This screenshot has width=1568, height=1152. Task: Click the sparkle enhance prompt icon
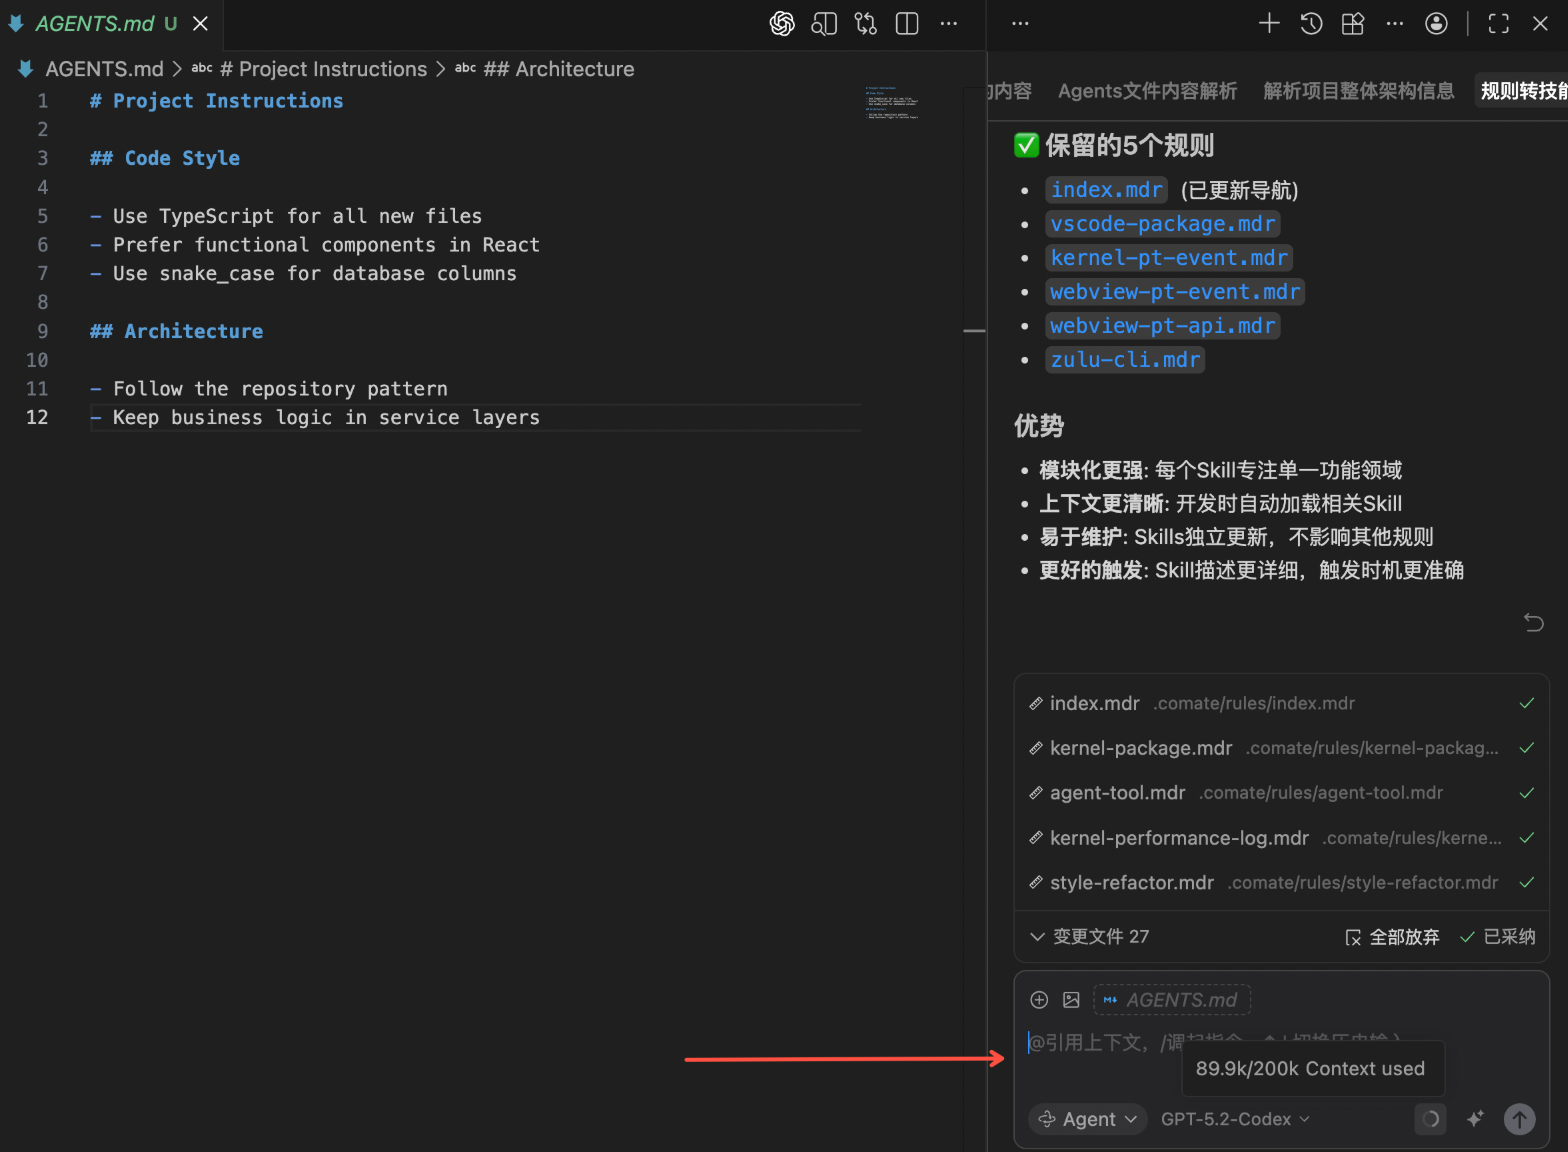pos(1475,1119)
